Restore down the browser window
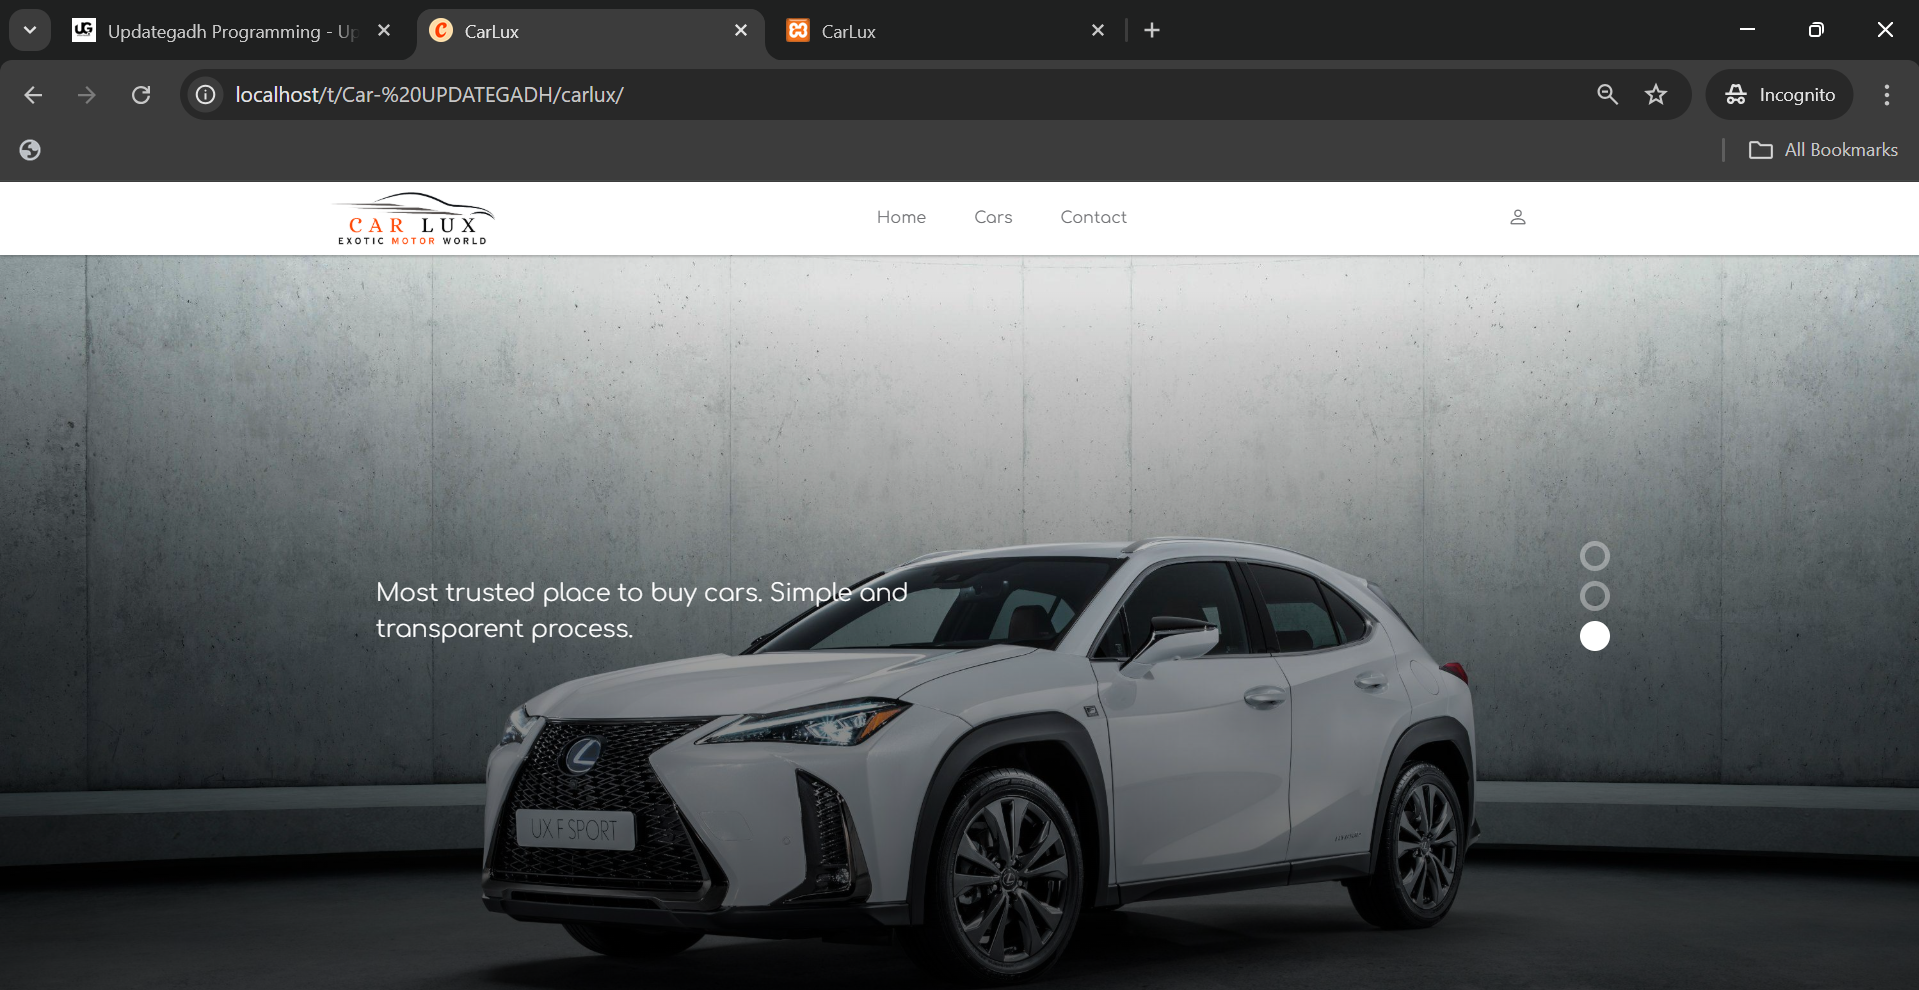Screen dimensions: 1919x990 [x=1816, y=30]
